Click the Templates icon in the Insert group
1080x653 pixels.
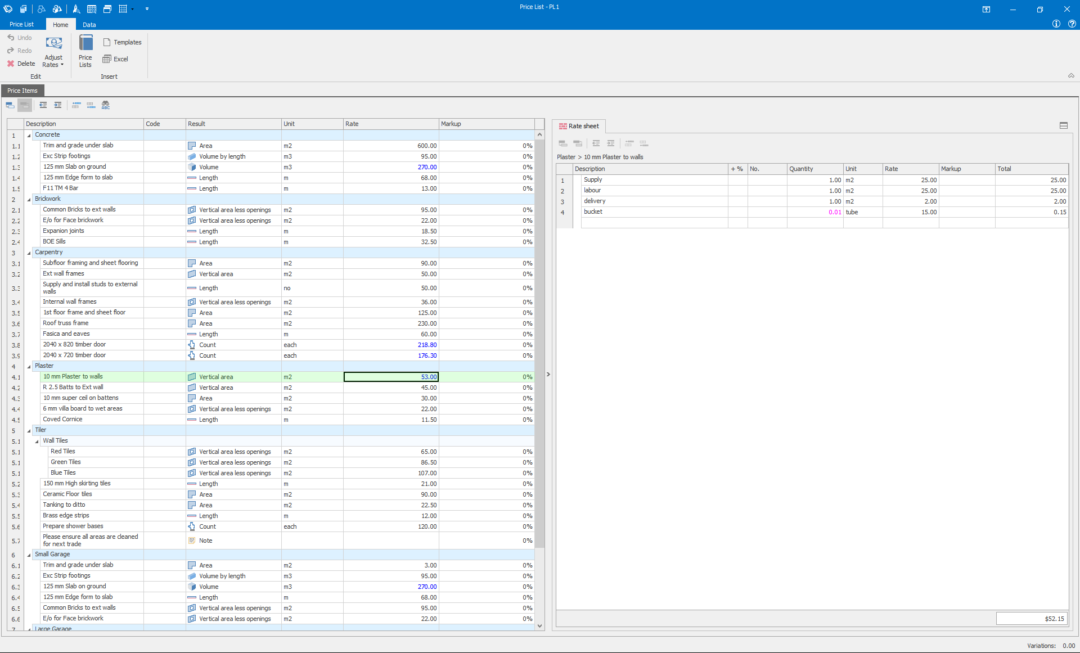(x=106, y=42)
